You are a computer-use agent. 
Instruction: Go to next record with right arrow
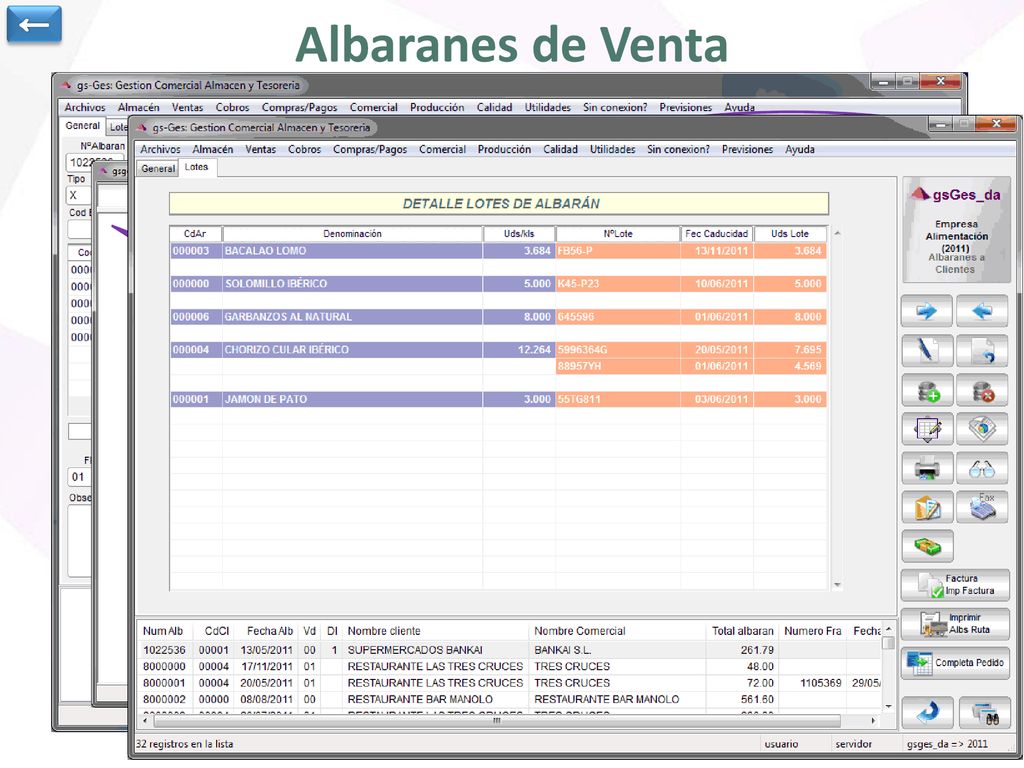pyautogui.click(x=927, y=311)
